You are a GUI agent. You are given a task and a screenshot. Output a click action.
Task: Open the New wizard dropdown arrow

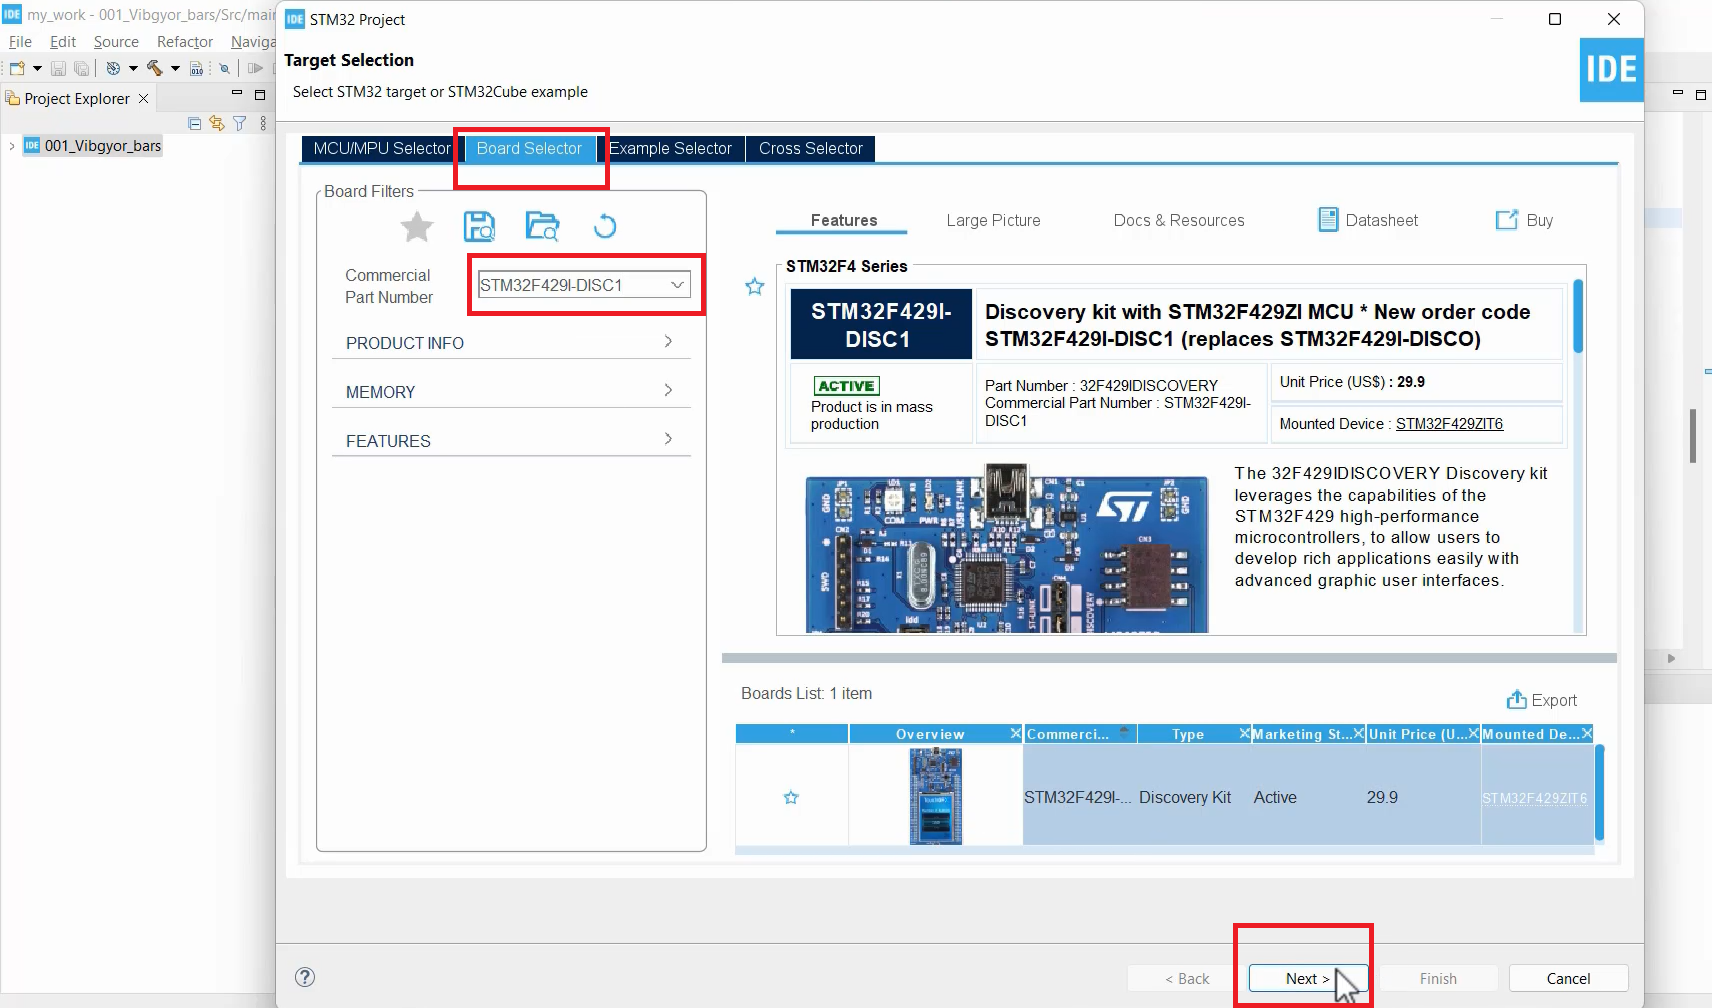[x=37, y=68]
